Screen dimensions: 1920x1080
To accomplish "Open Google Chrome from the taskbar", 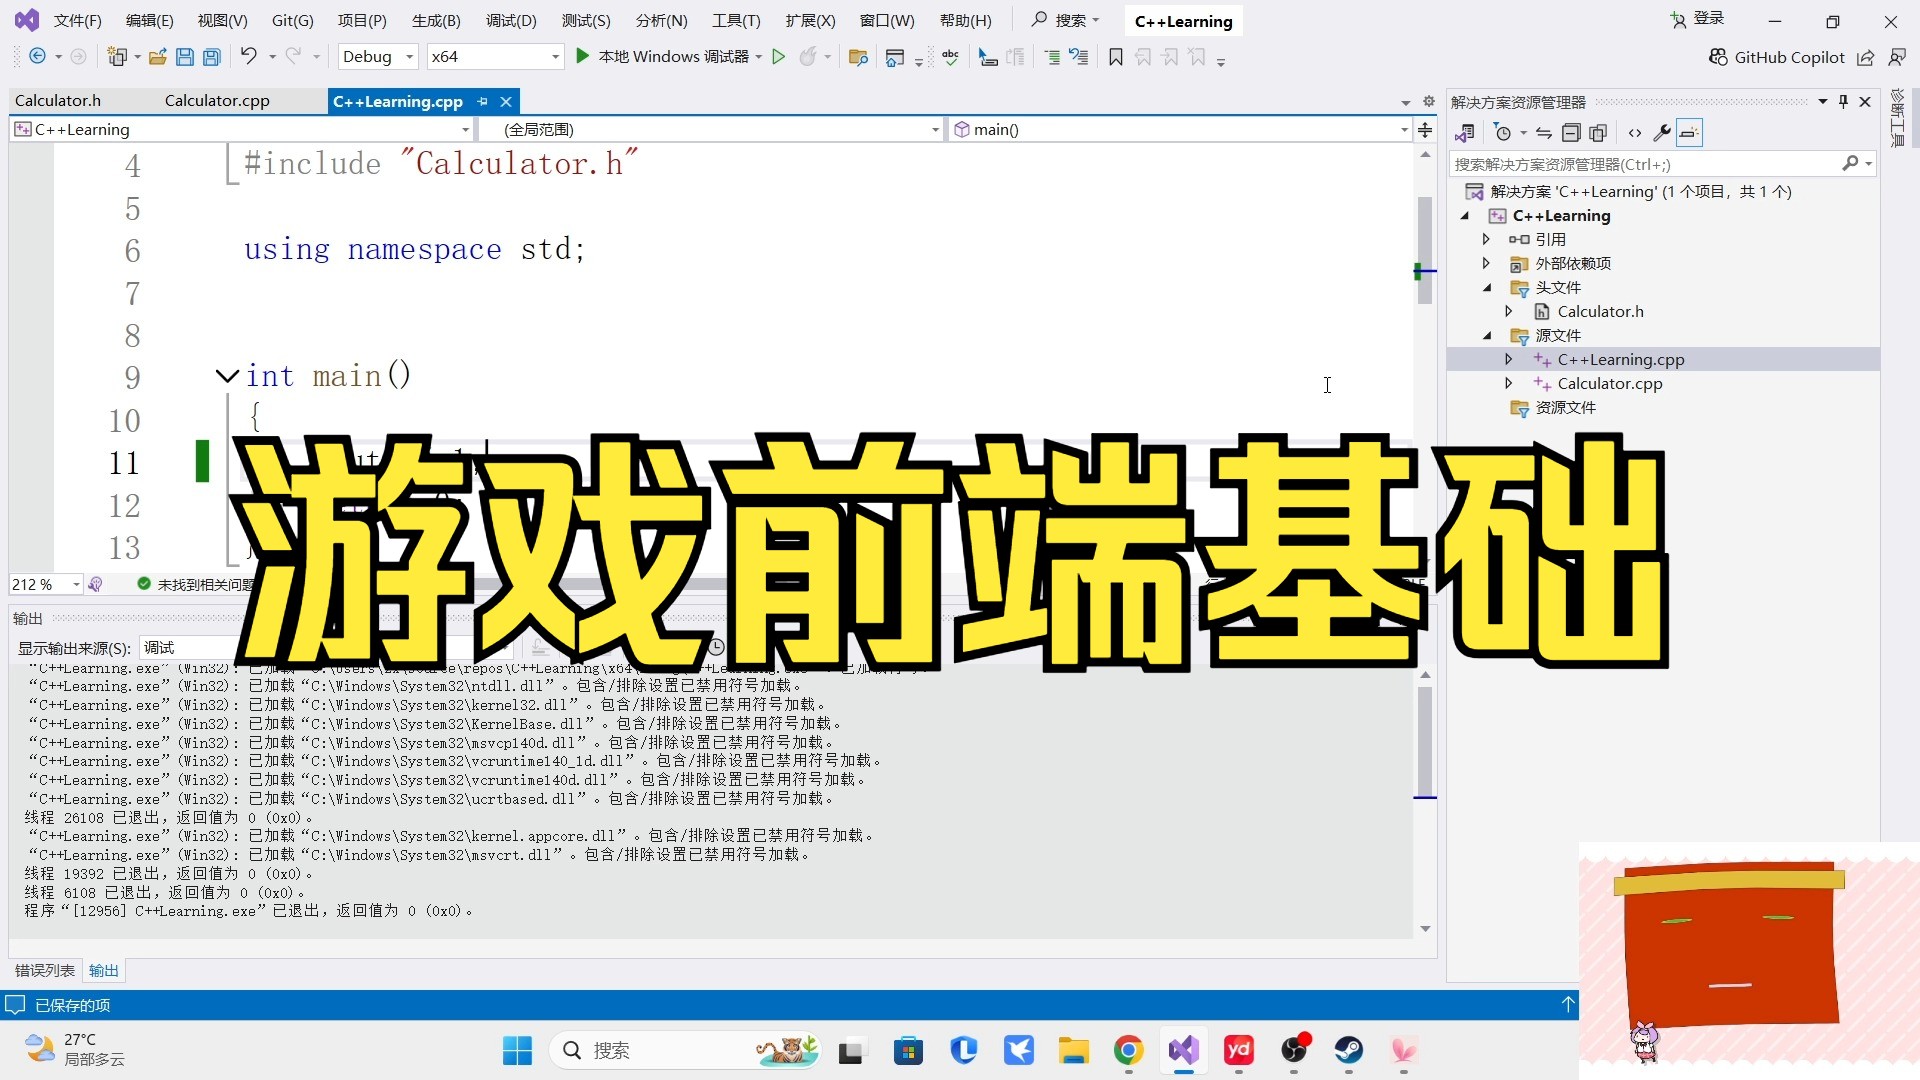I will click(1128, 1050).
